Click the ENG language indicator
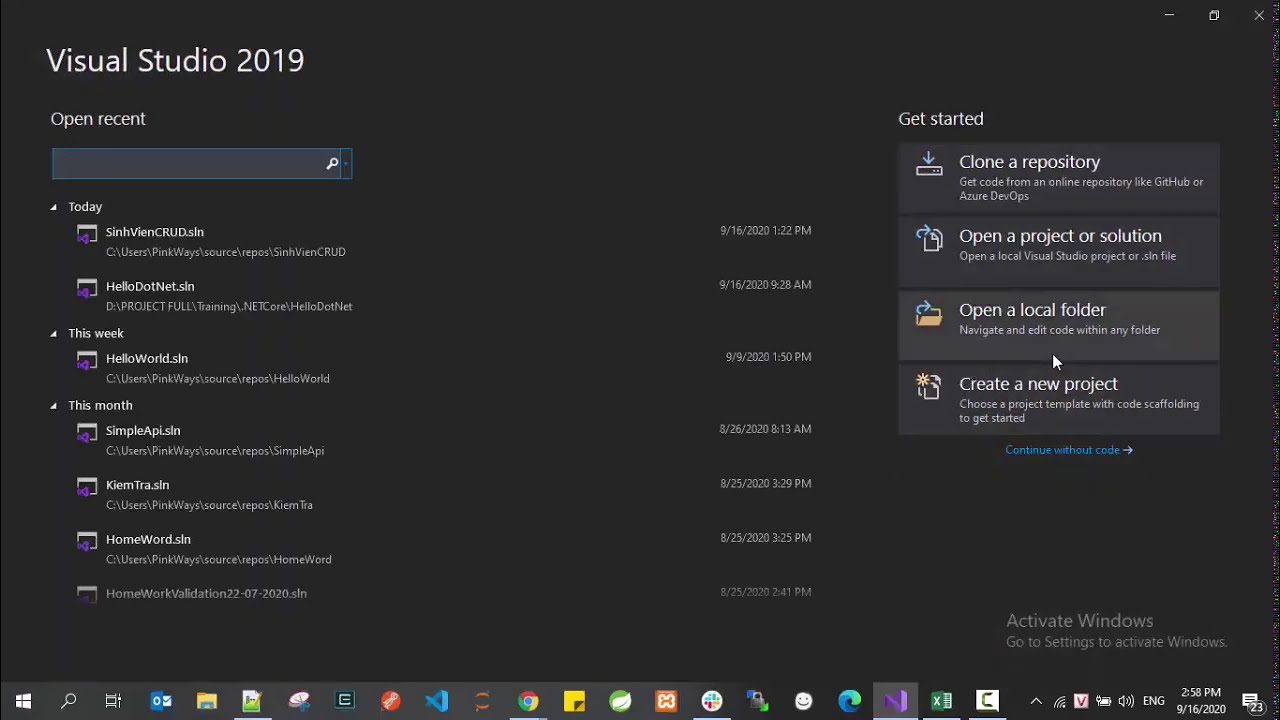 point(1153,701)
